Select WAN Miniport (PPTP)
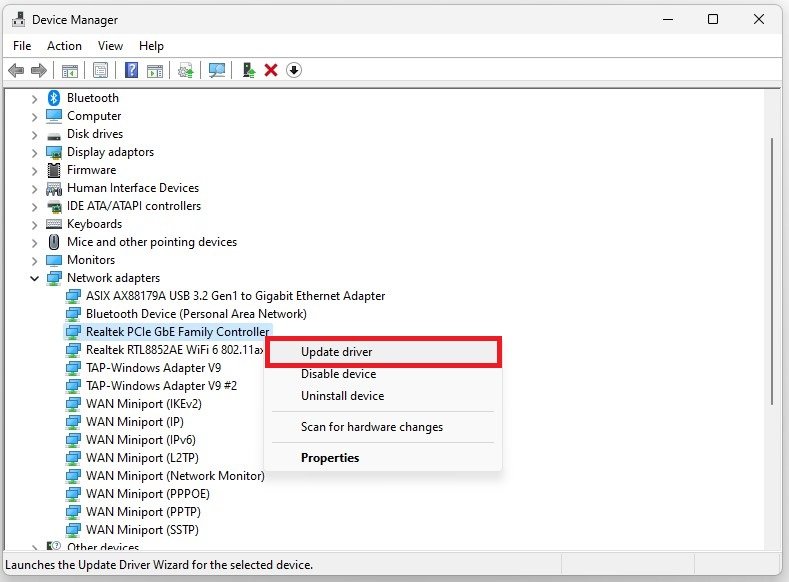 pyautogui.click(x=143, y=512)
